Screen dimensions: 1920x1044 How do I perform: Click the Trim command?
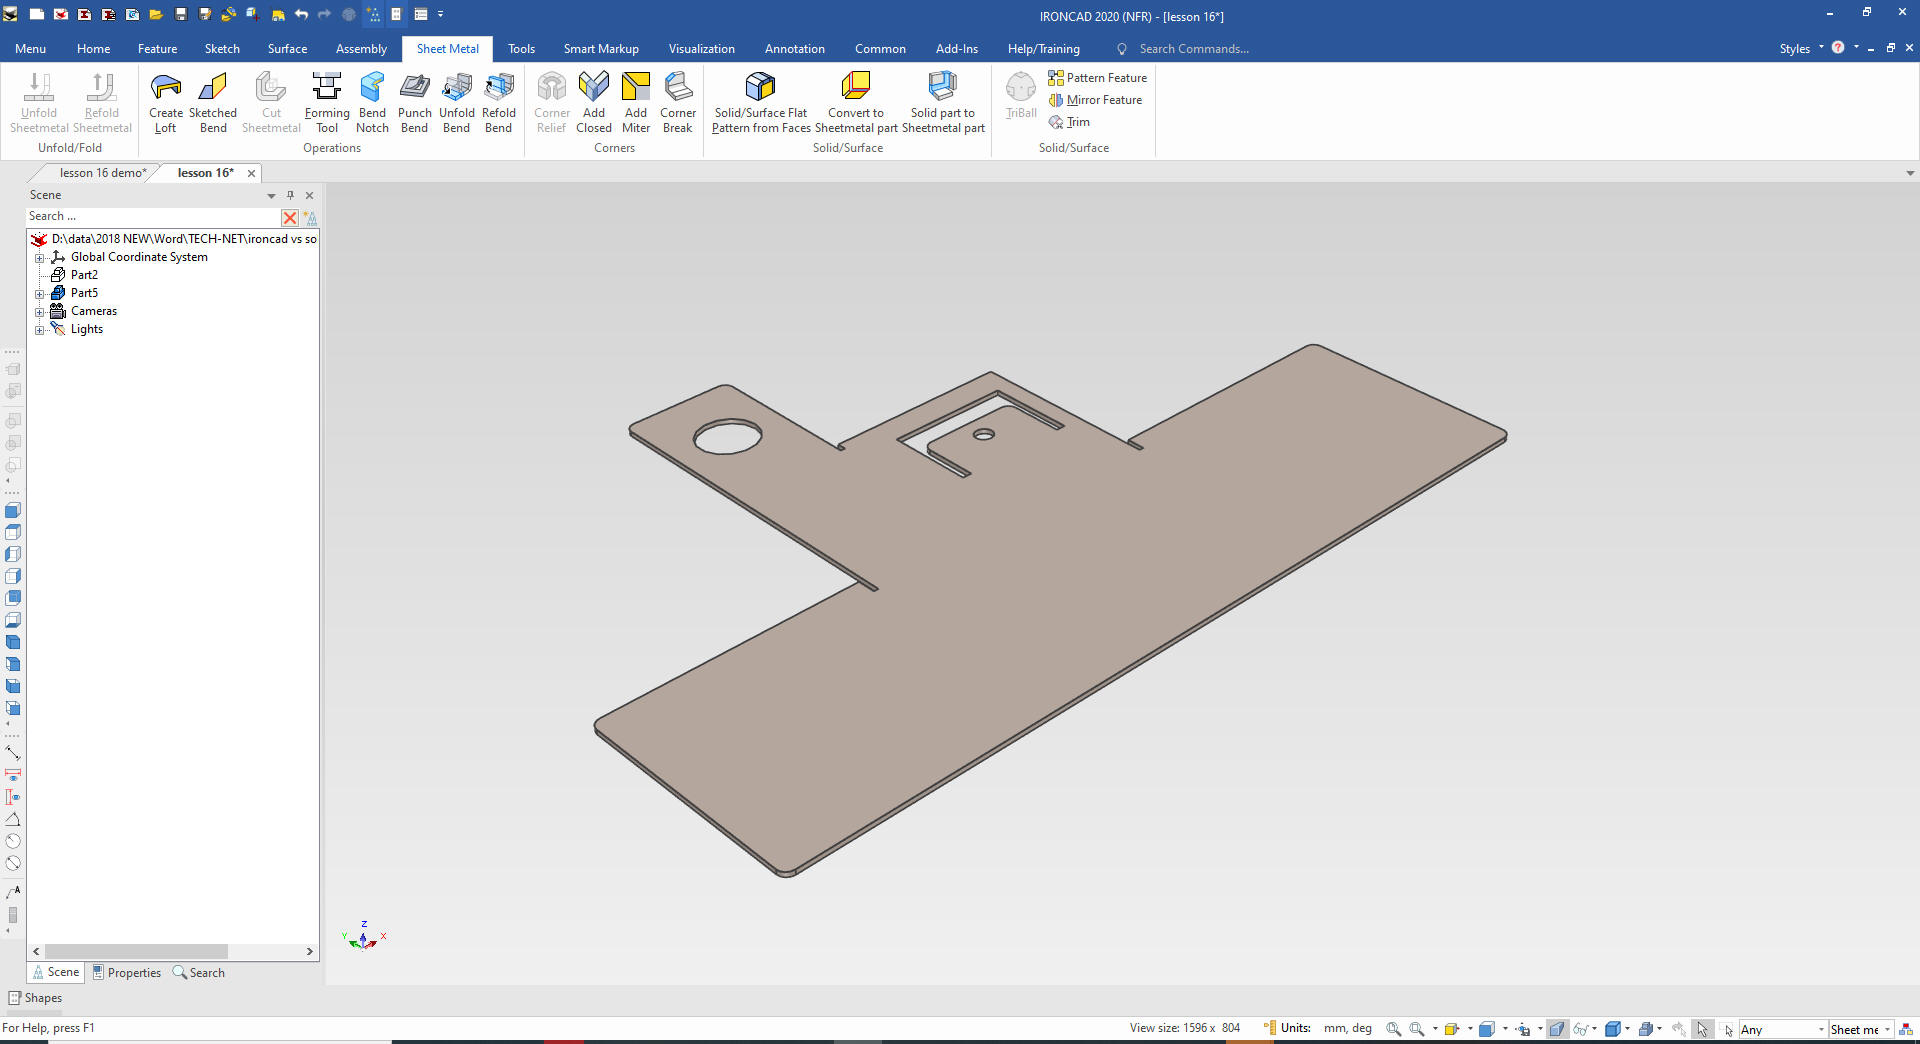click(1069, 122)
